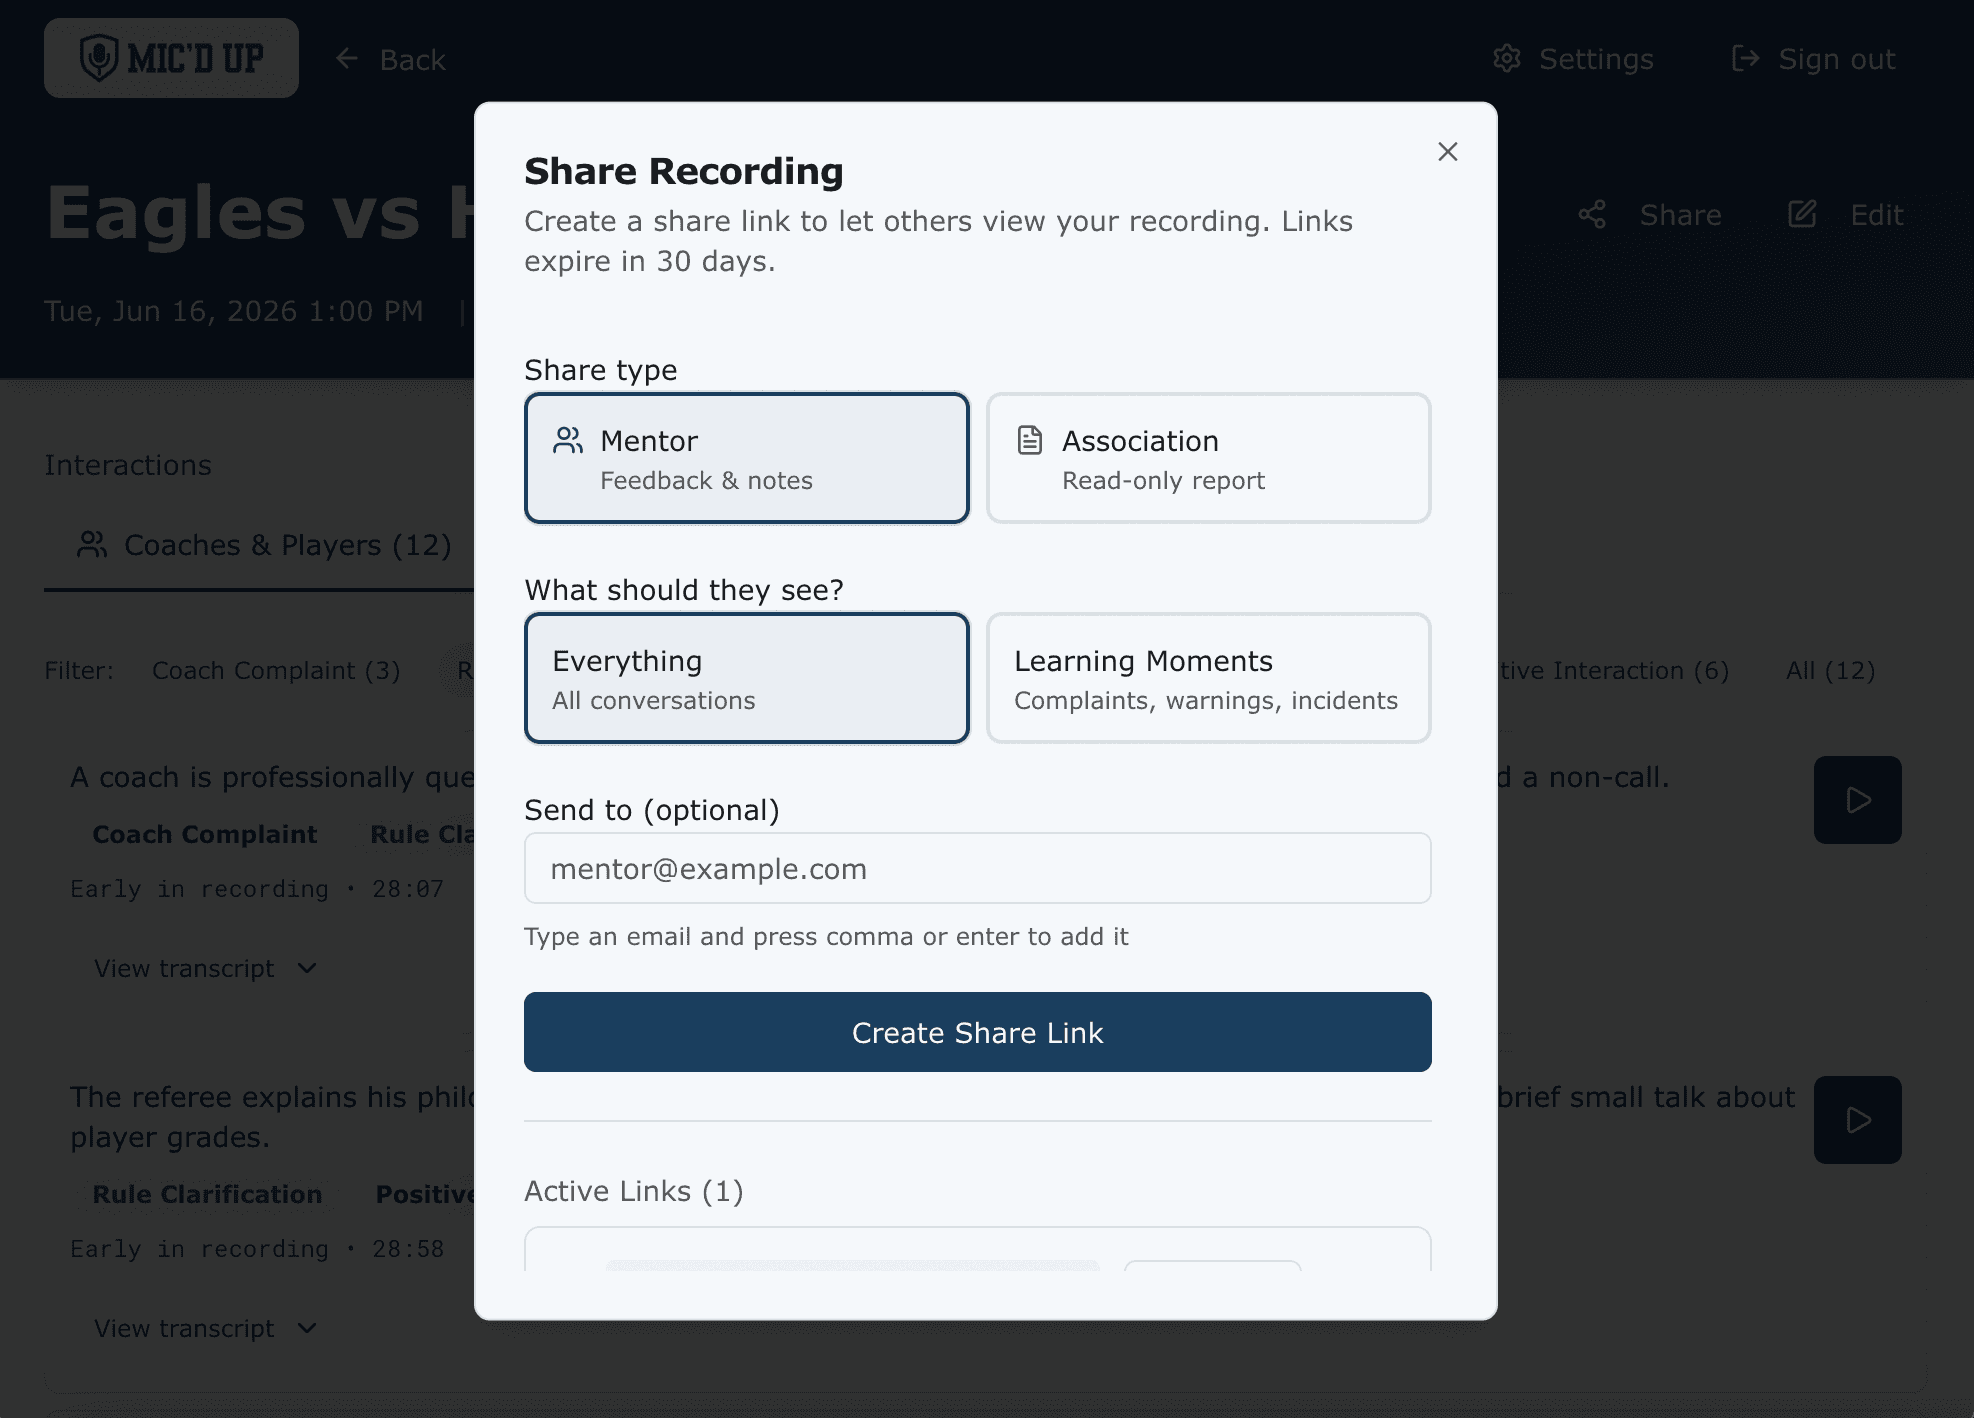Open Settings via gear icon
This screenshot has width=1974, height=1418.
[1506, 59]
